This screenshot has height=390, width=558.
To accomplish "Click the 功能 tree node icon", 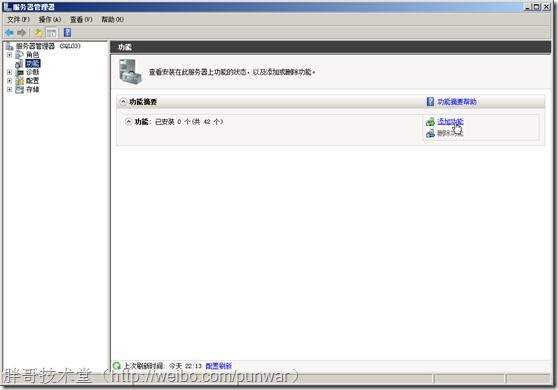I will [x=19, y=64].
